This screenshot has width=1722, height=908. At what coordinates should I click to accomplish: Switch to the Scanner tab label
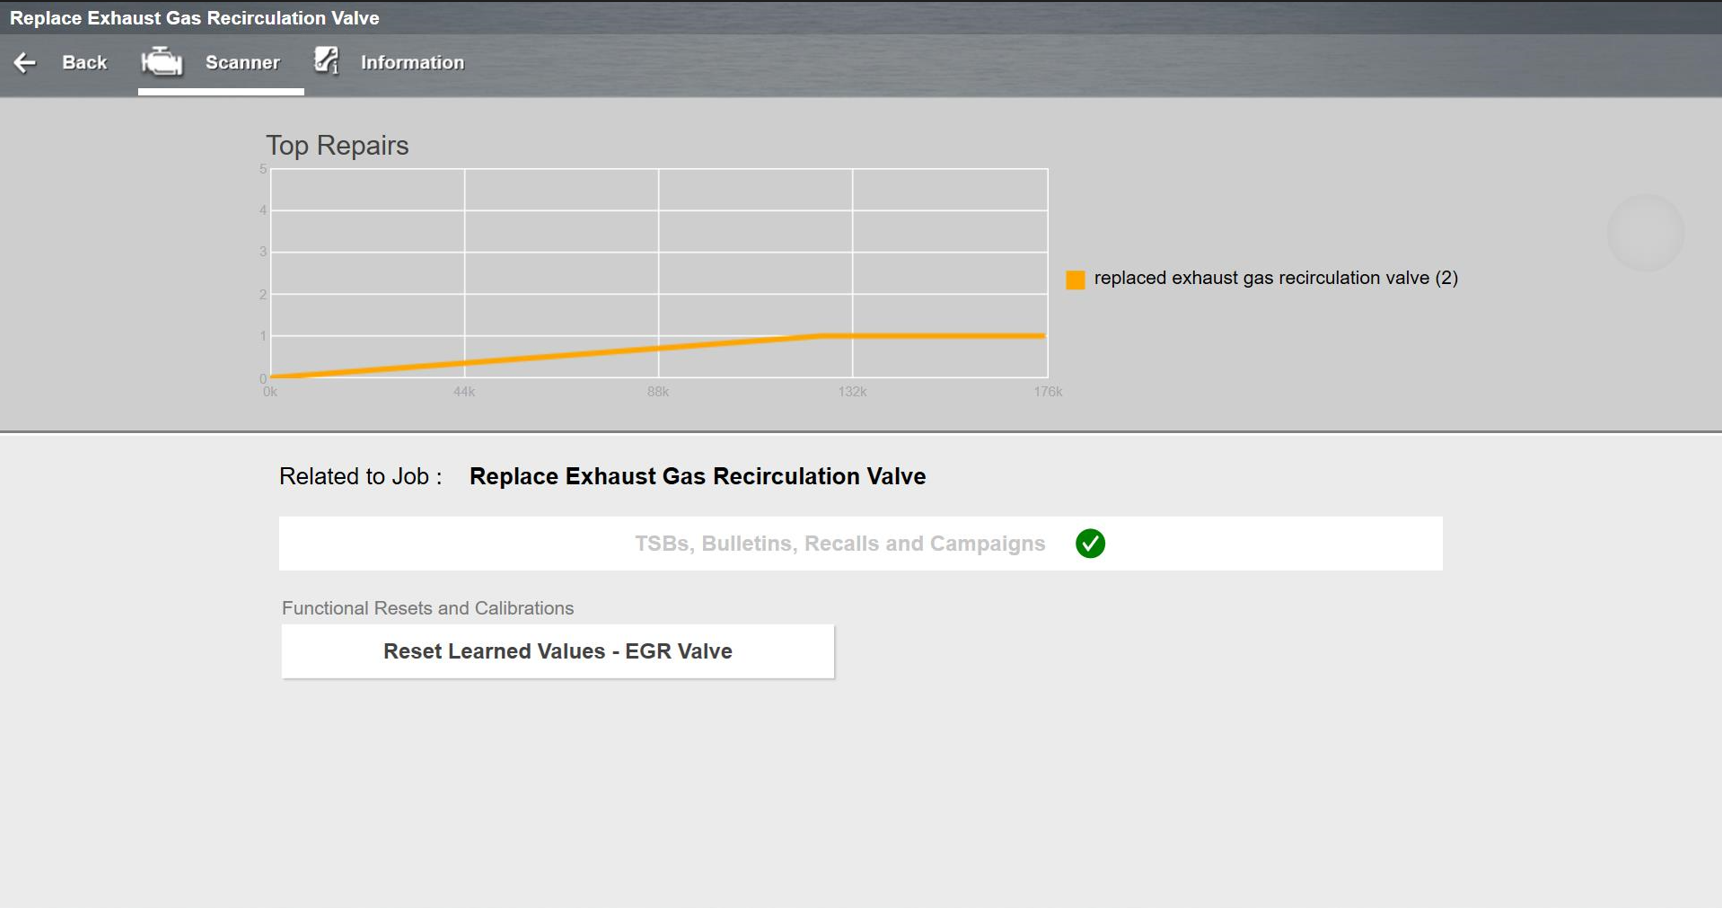[242, 63]
